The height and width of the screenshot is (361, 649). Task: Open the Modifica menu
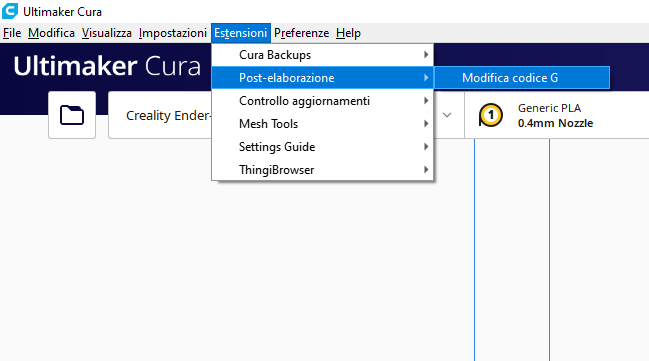(x=51, y=33)
